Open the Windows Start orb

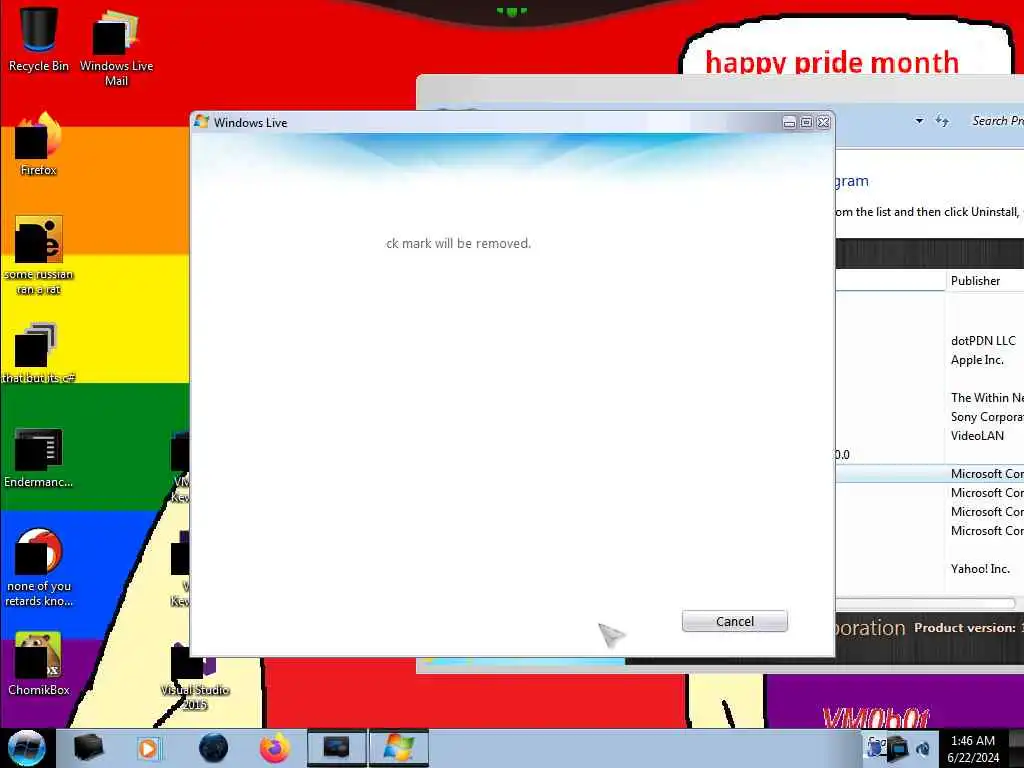[26, 748]
